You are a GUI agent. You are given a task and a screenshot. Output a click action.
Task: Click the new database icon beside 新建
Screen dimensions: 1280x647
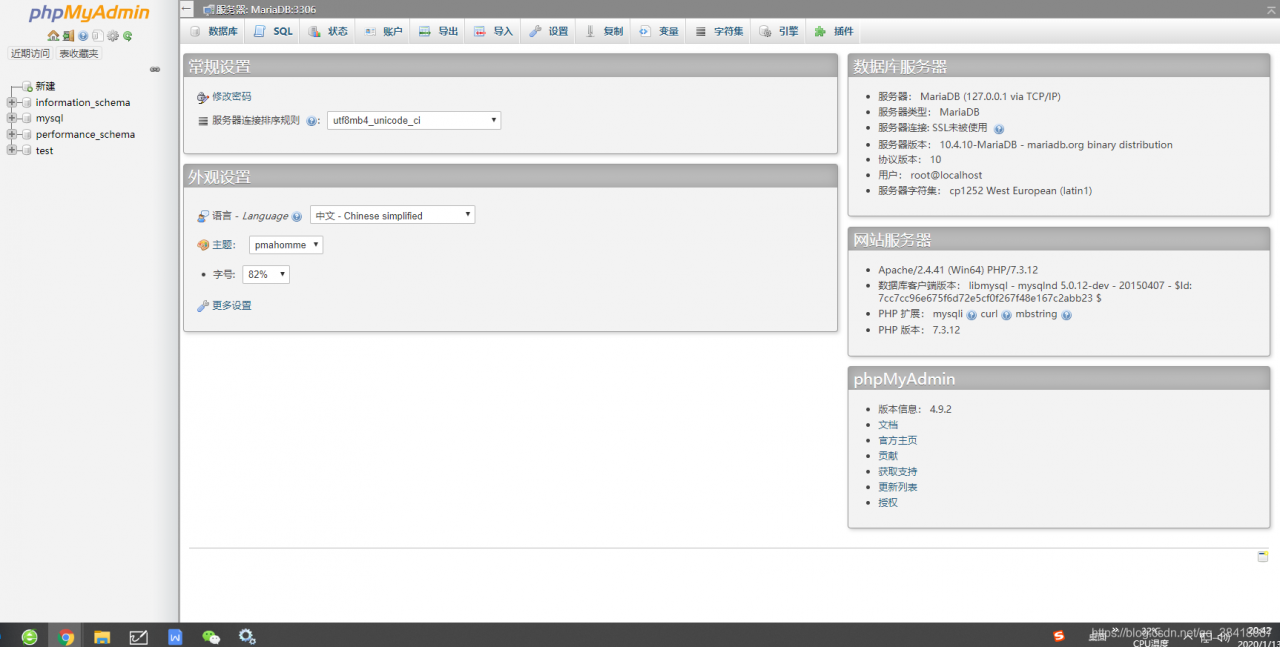pos(27,87)
